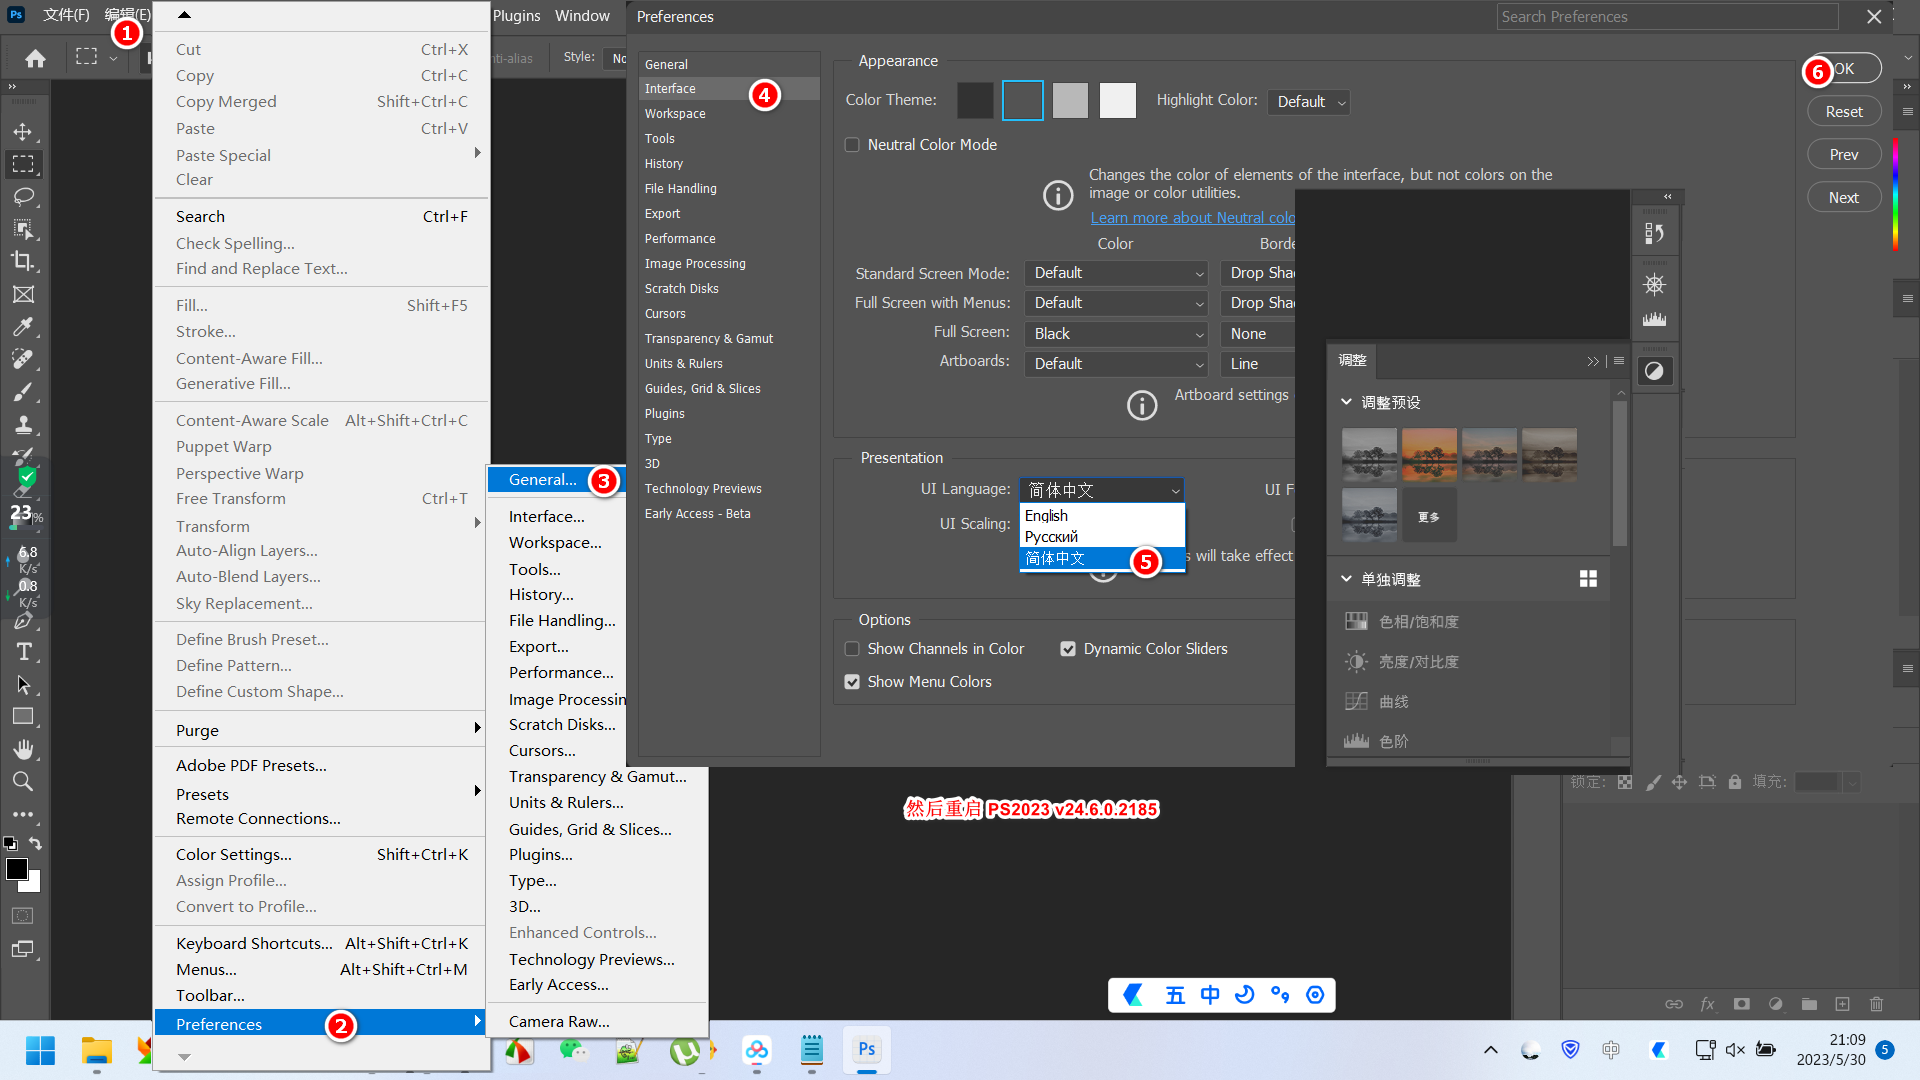Swap foreground and background colors icon

point(35,844)
